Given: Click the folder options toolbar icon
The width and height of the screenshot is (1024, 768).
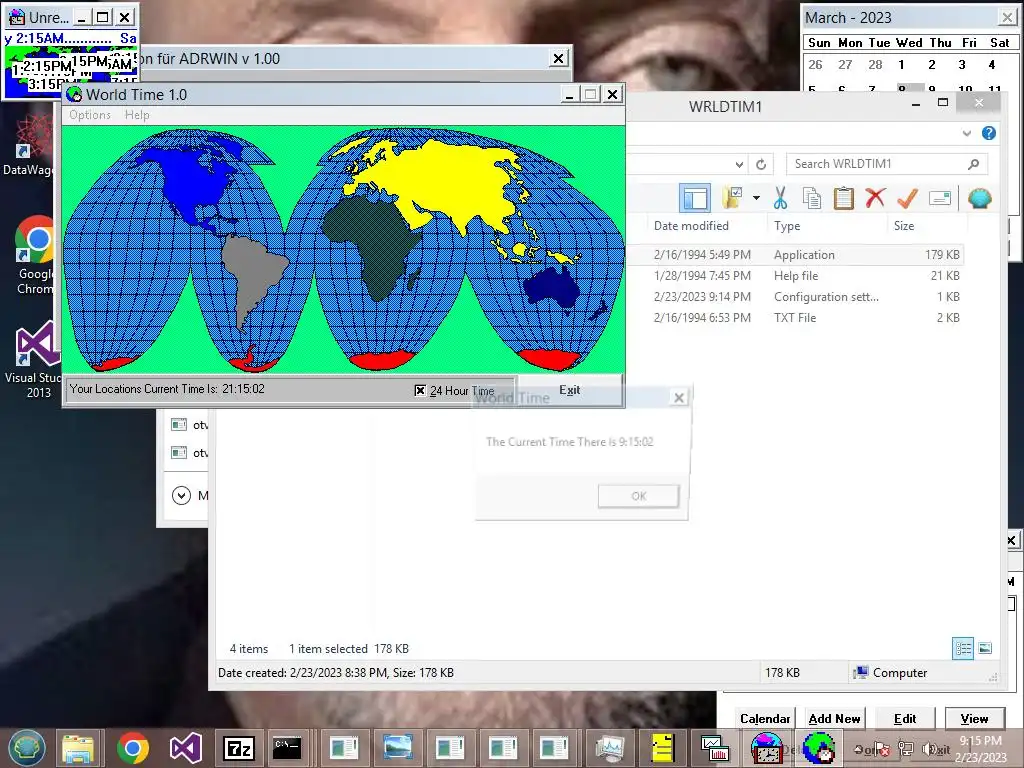Looking at the screenshot, I should [x=733, y=198].
